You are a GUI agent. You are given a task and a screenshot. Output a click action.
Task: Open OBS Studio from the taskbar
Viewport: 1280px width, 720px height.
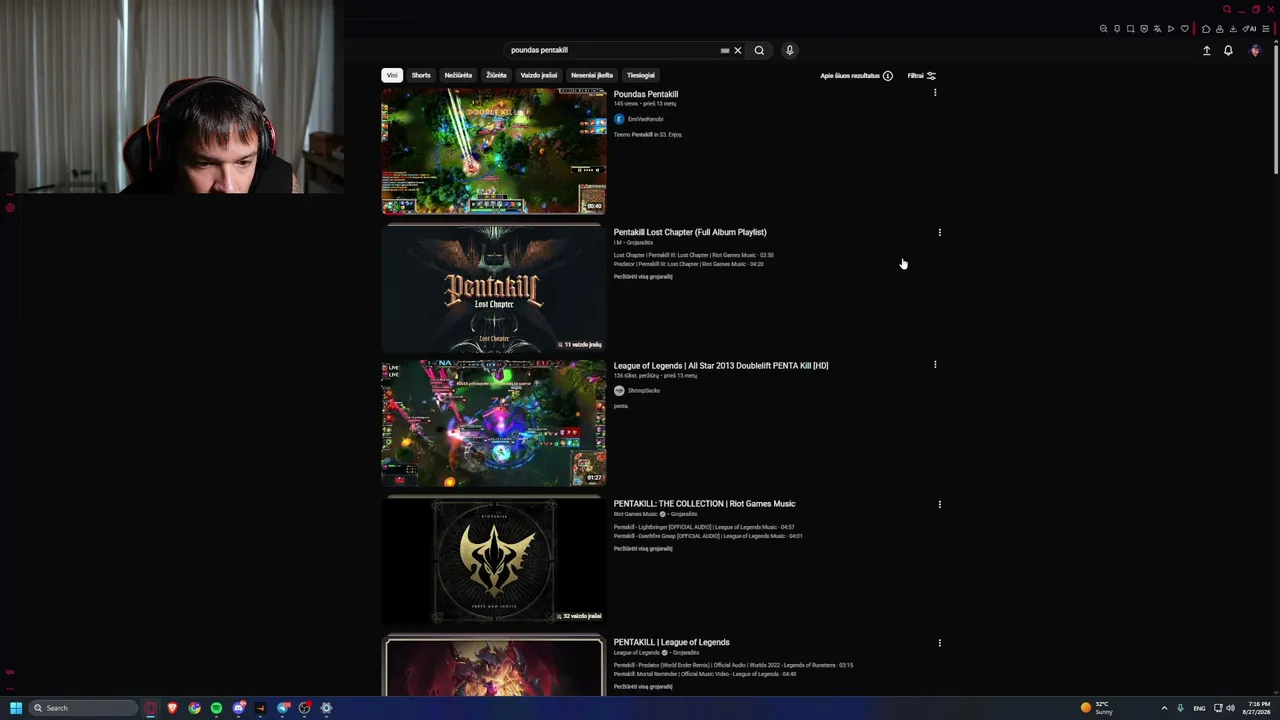point(305,708)
